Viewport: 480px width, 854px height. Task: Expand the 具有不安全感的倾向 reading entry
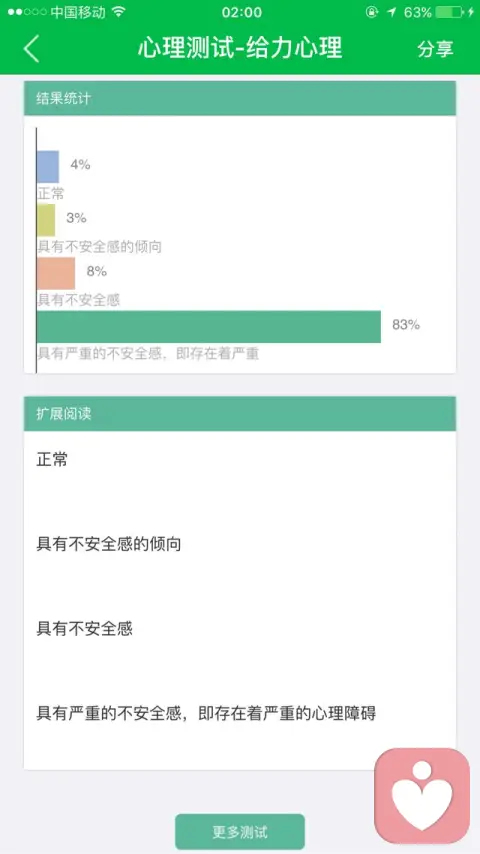[108, 544]
